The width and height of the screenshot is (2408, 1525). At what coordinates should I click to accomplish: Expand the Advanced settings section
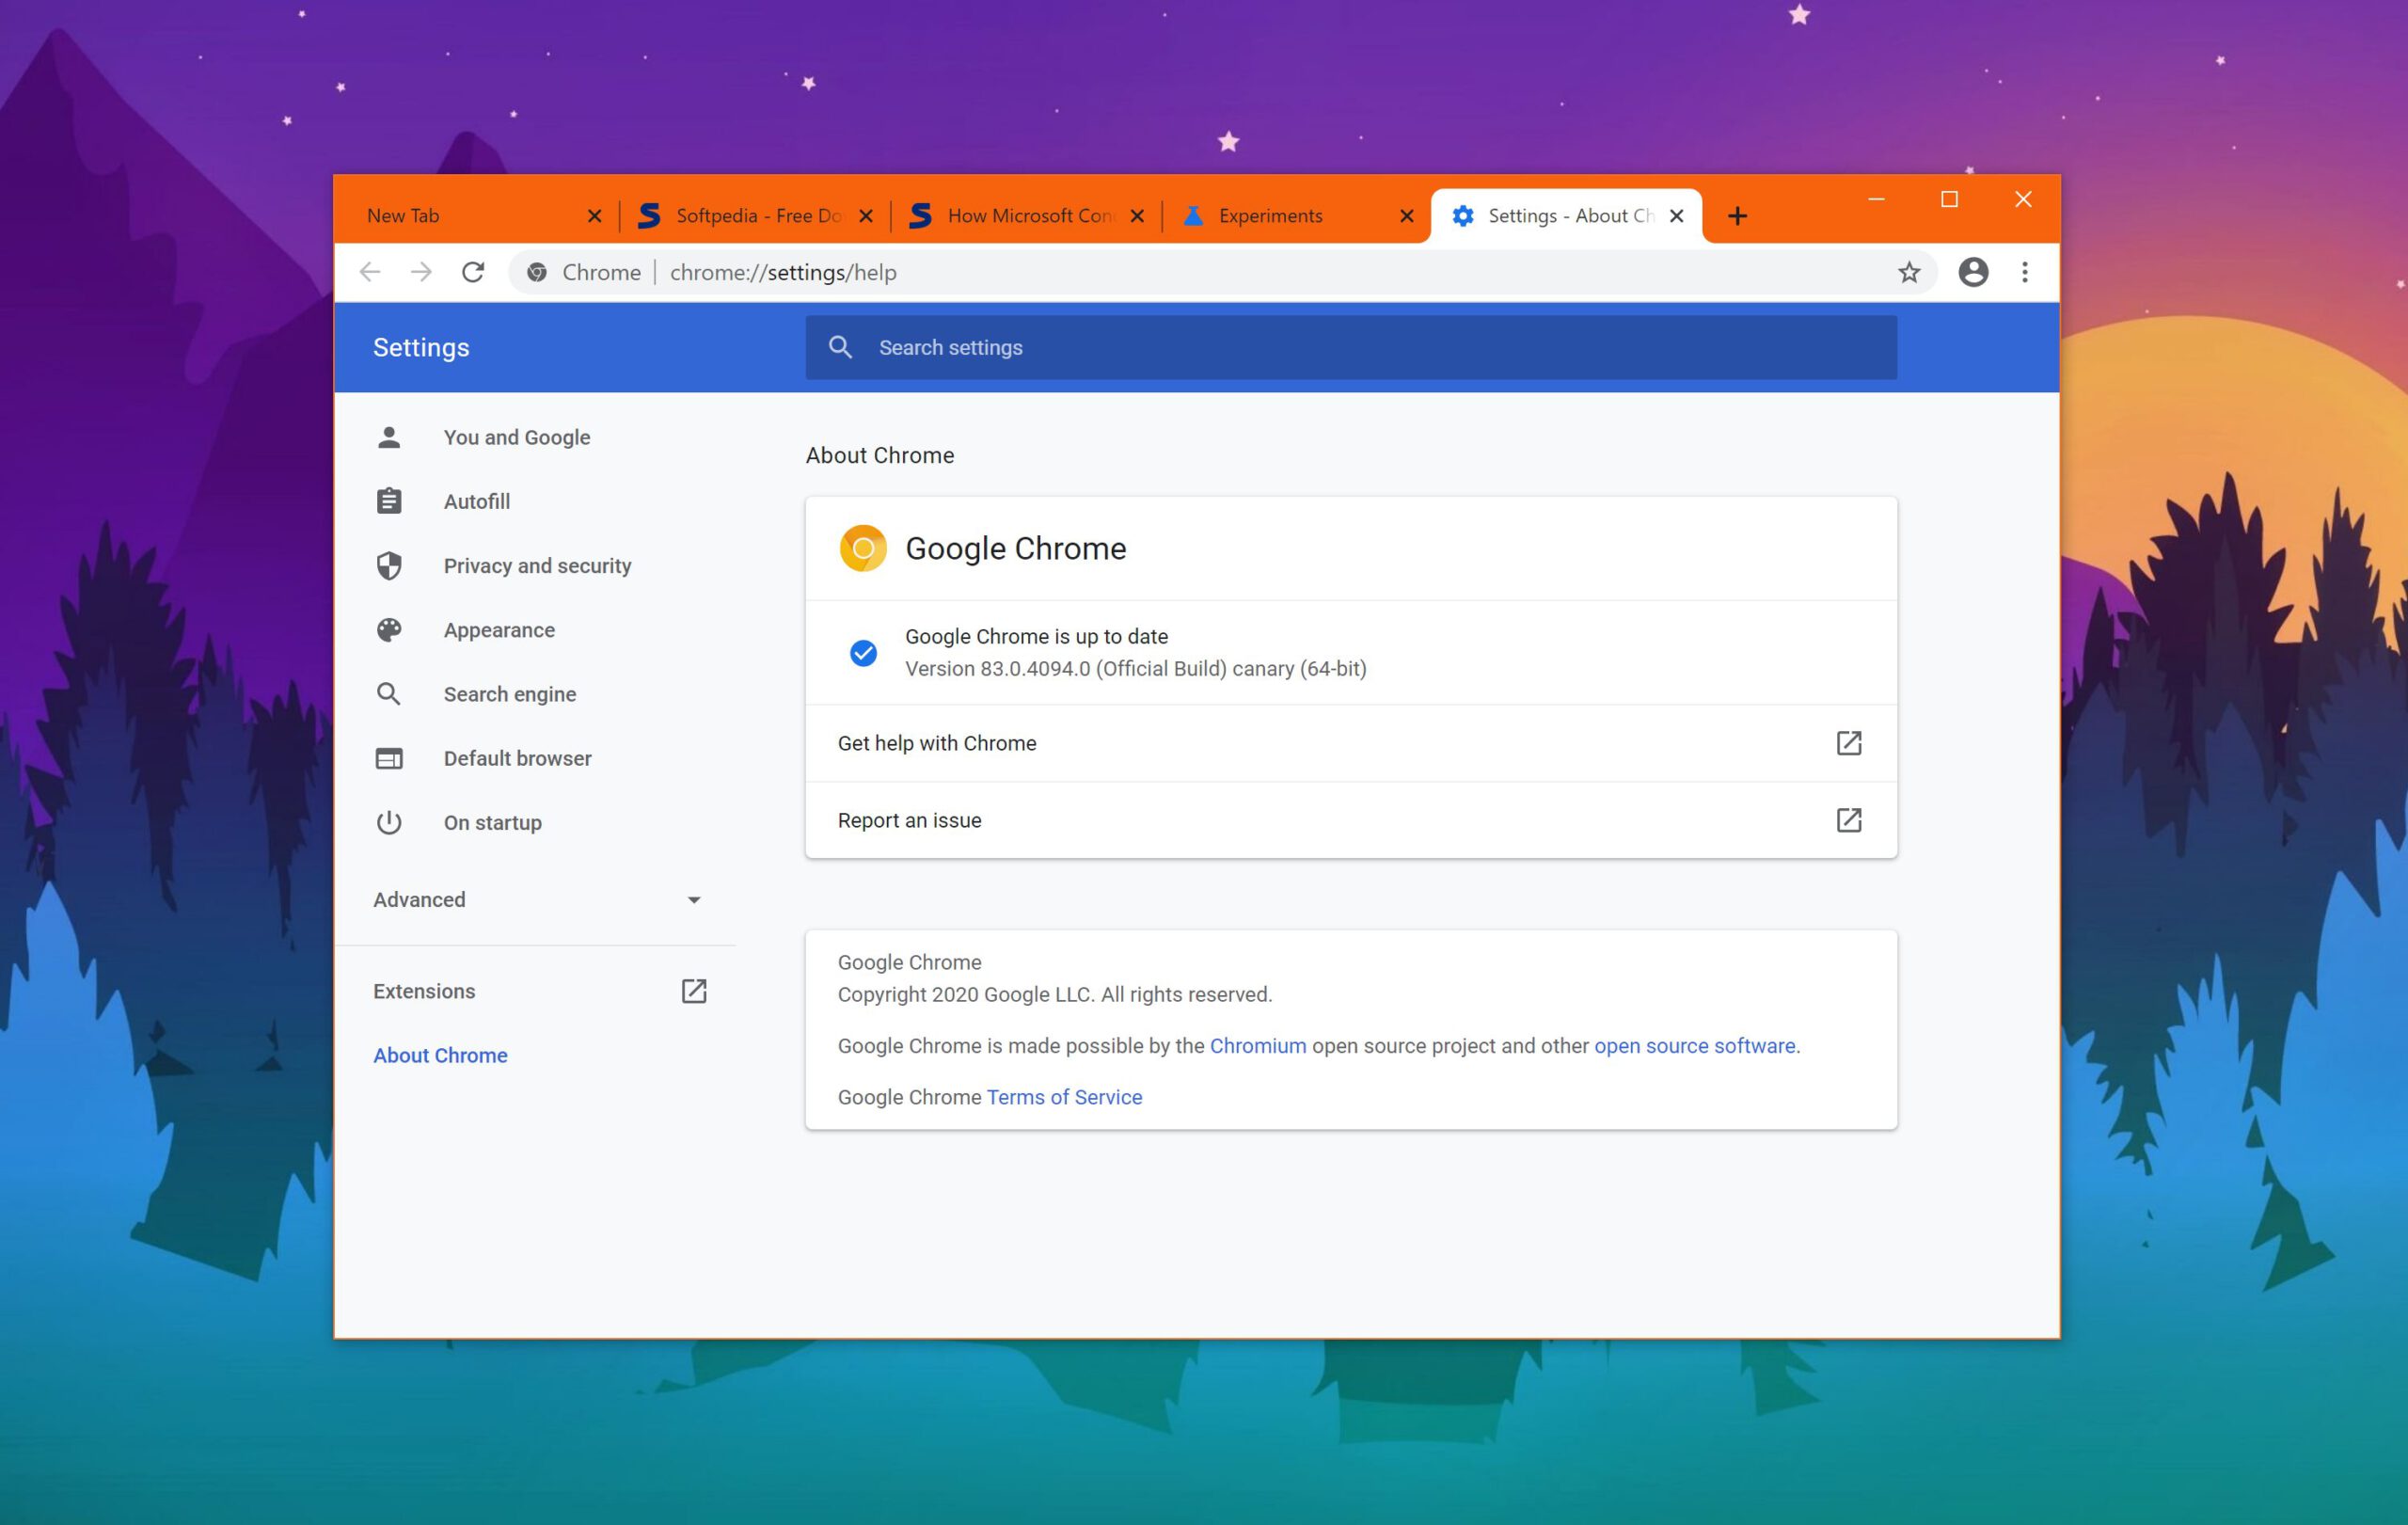click(694, 899)
